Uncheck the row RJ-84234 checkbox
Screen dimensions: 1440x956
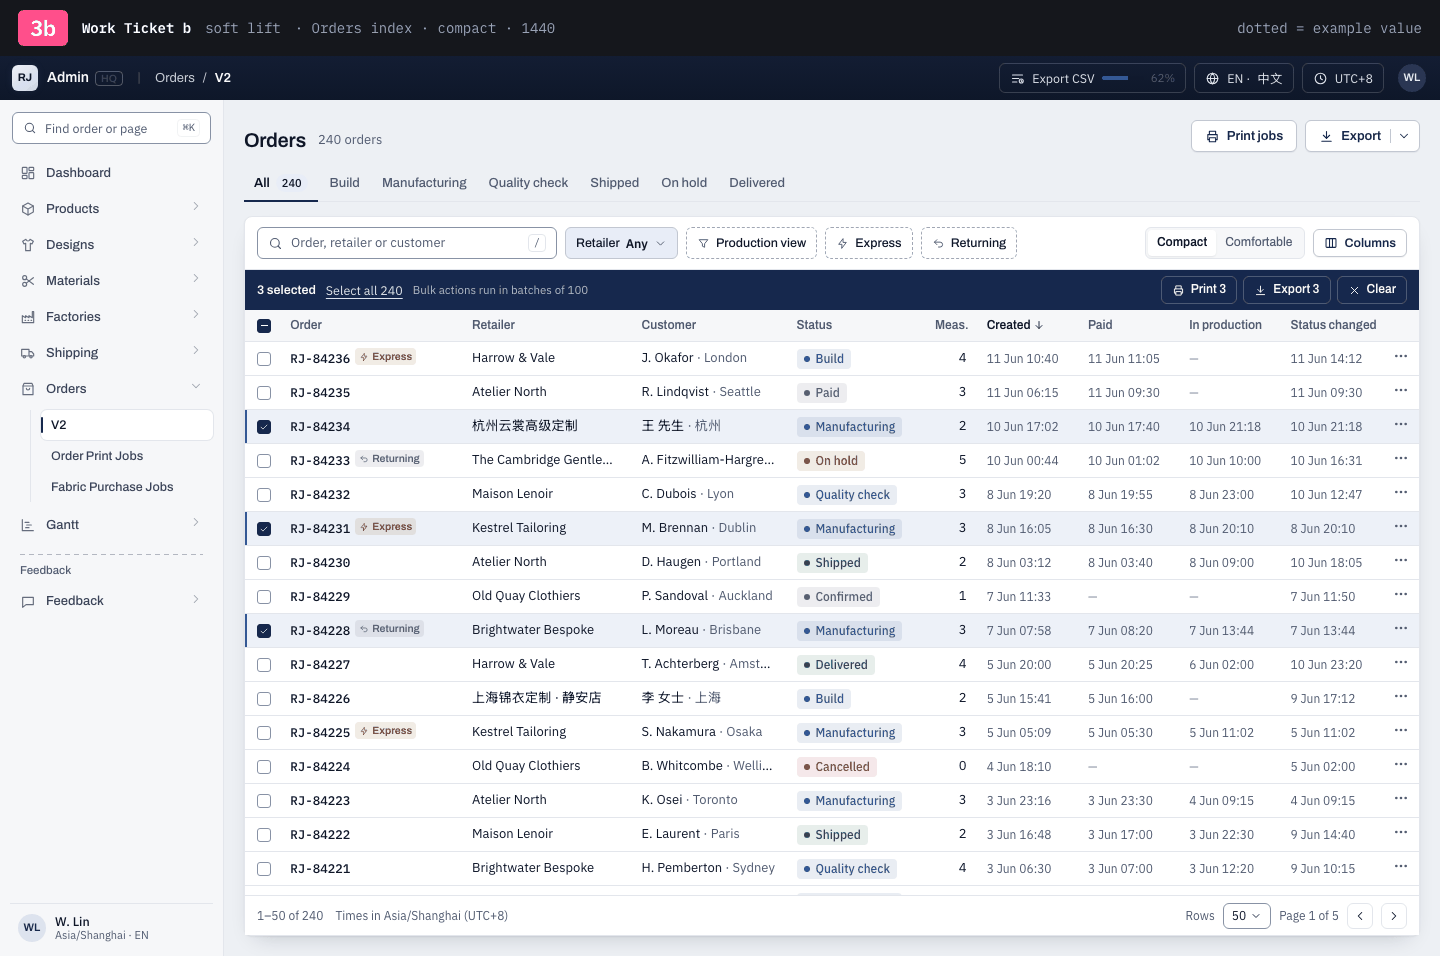tap(264, 427)
